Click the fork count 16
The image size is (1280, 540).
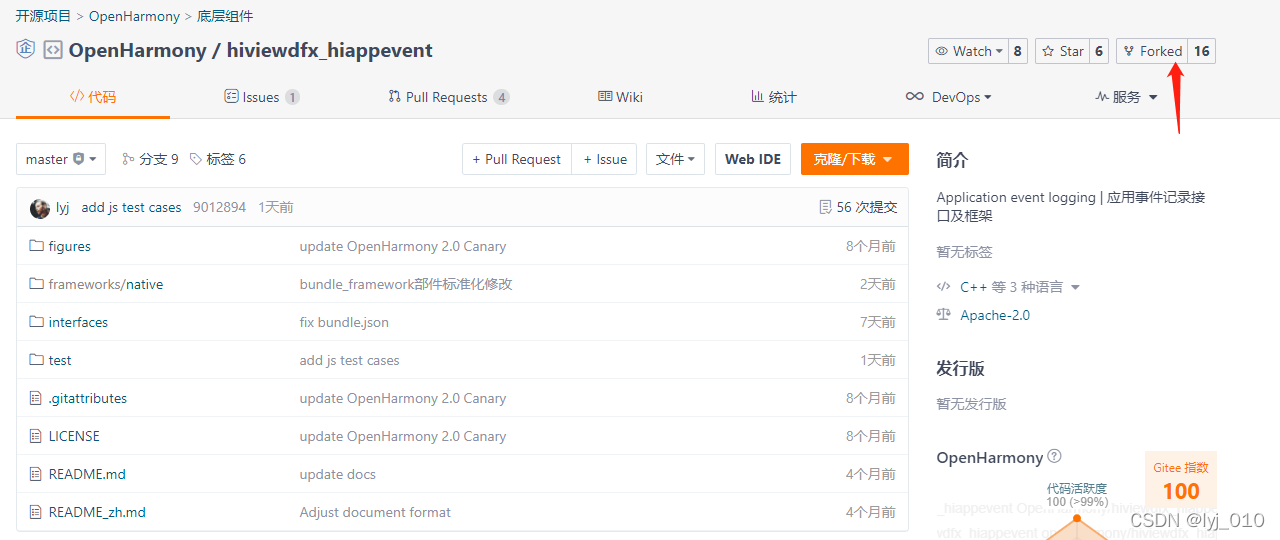[x=1202, y=51]
